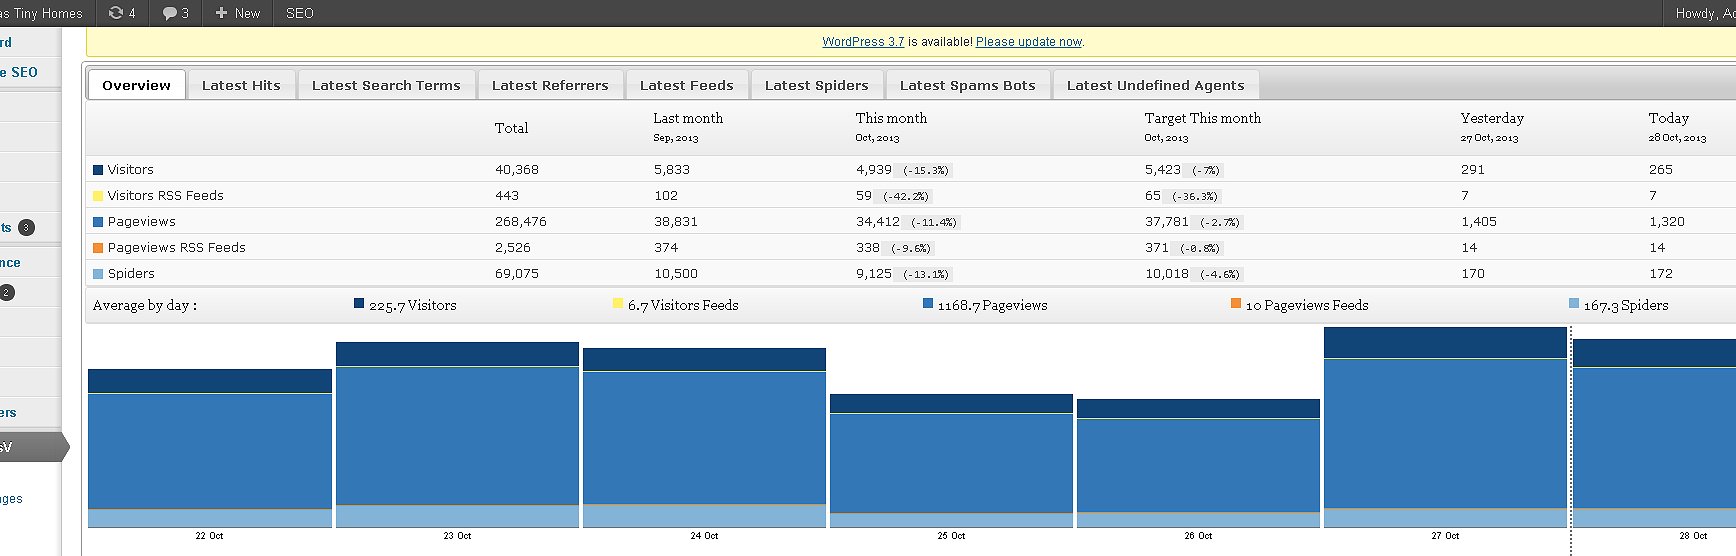Select the Overview tab
1736x556 pixels.
pyautogui.click(x=136, y=85)
